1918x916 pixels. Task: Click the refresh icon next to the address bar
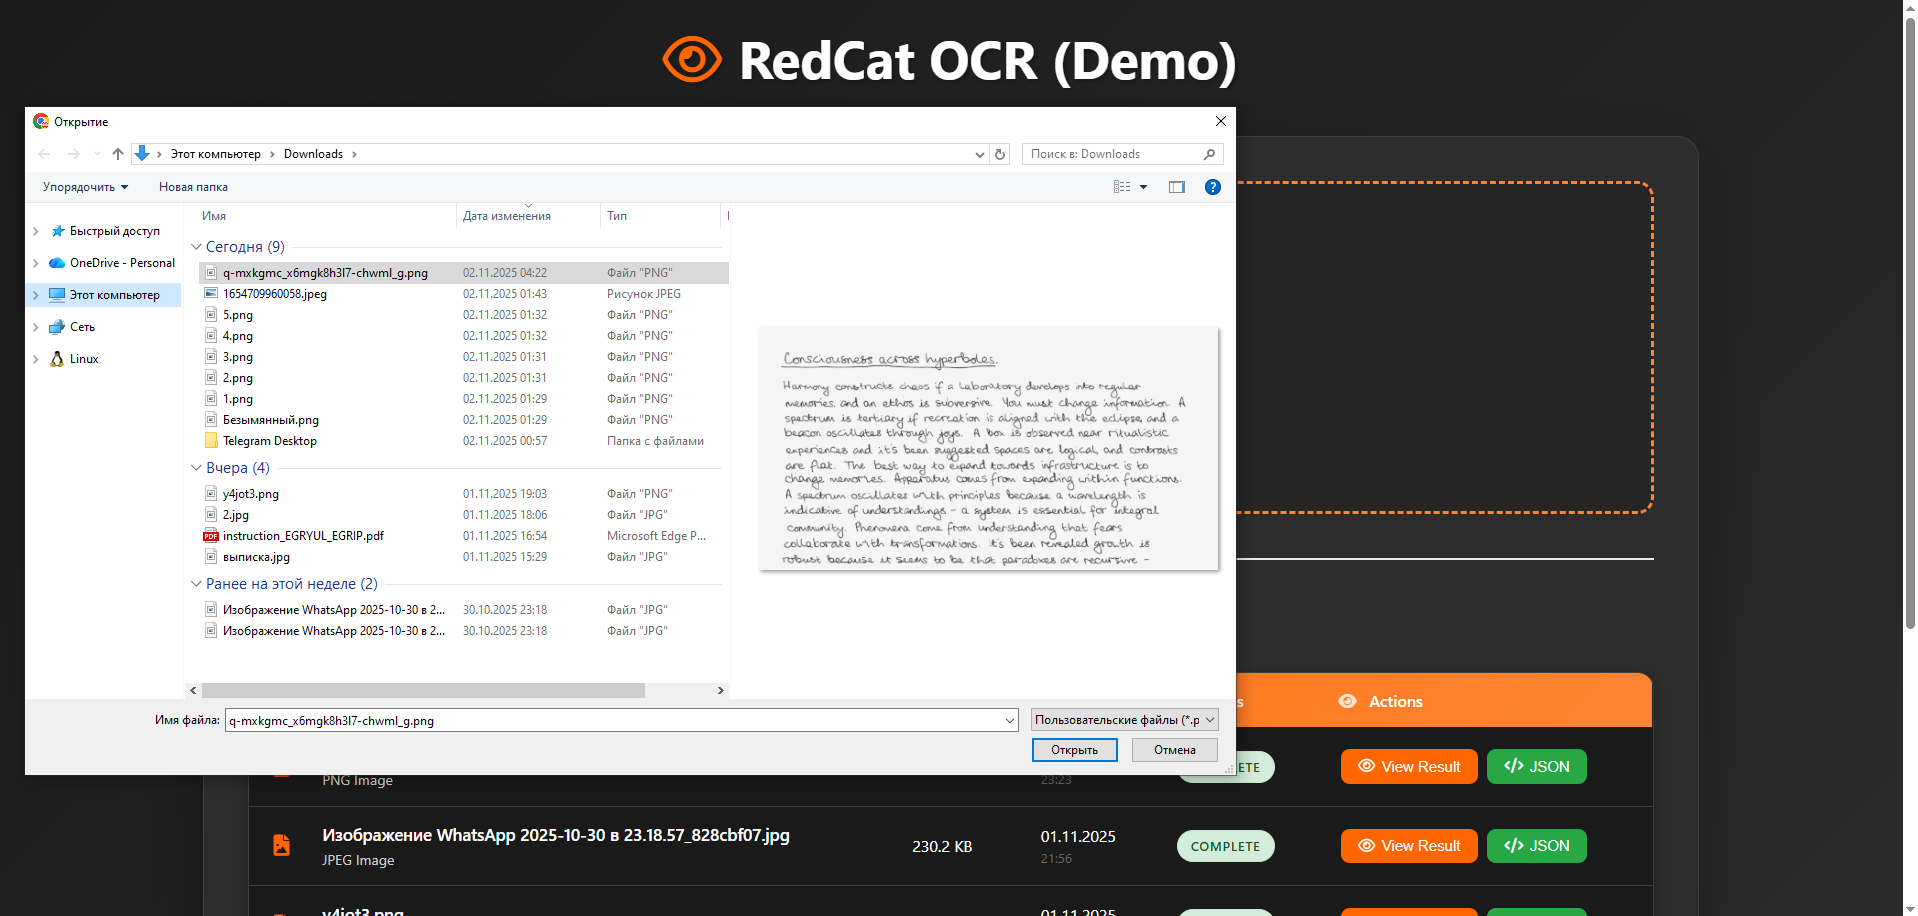1000,154
